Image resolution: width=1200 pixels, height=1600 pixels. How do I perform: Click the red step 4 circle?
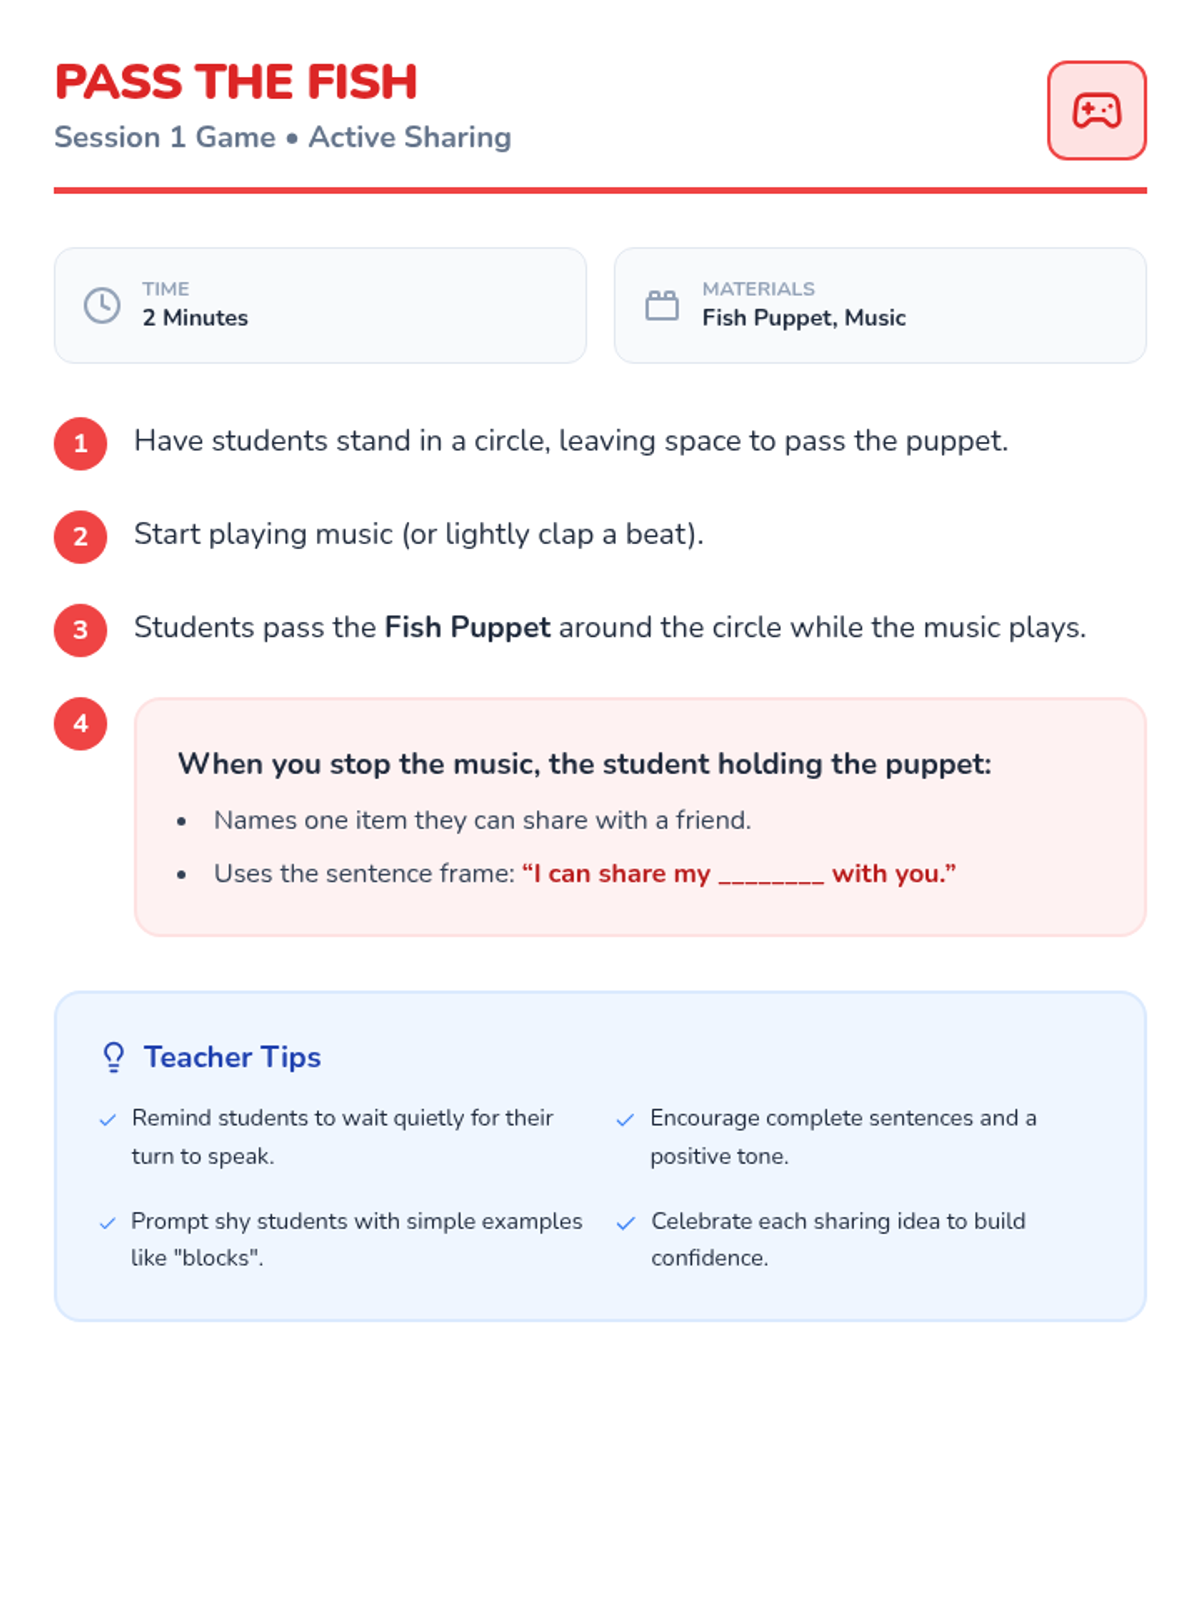point(81,723)
